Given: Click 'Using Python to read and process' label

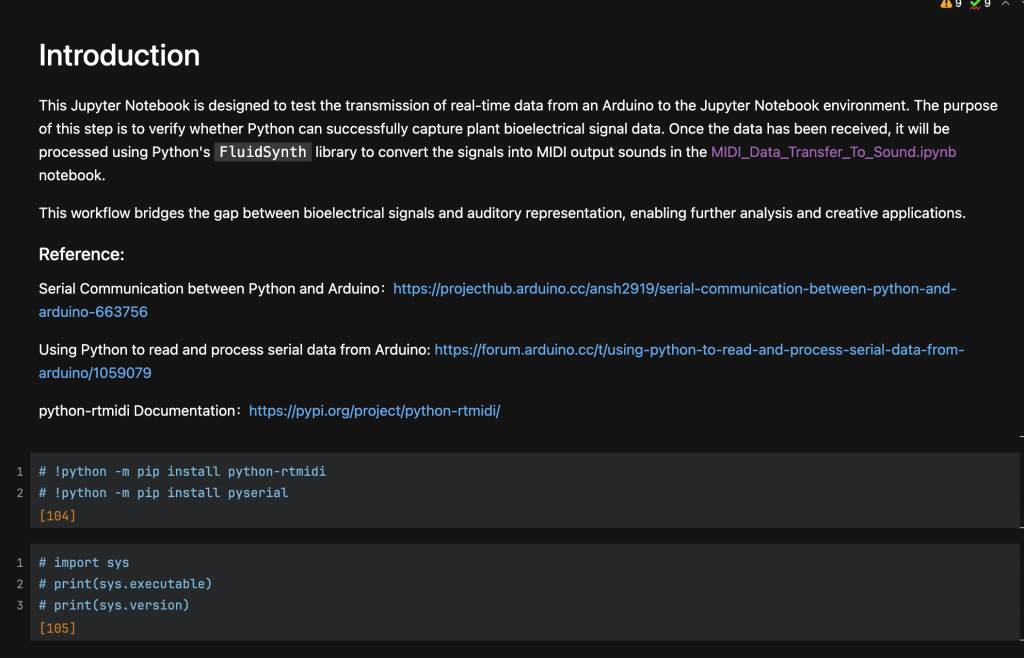Looking at the screenshot, I should coord(234,351).
